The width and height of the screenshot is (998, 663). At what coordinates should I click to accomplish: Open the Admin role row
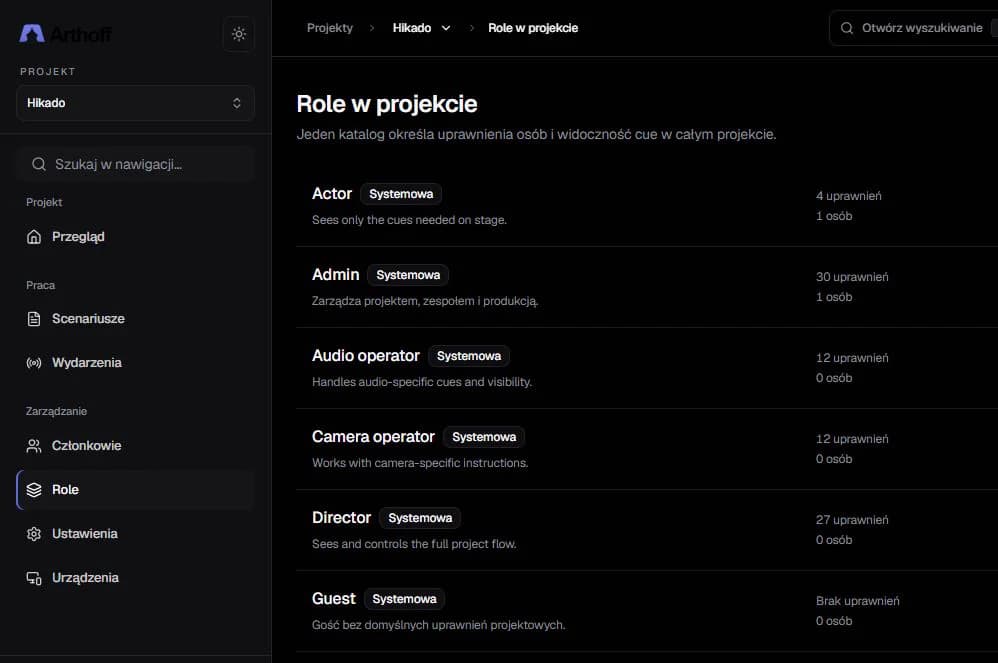tap(647, 287)
